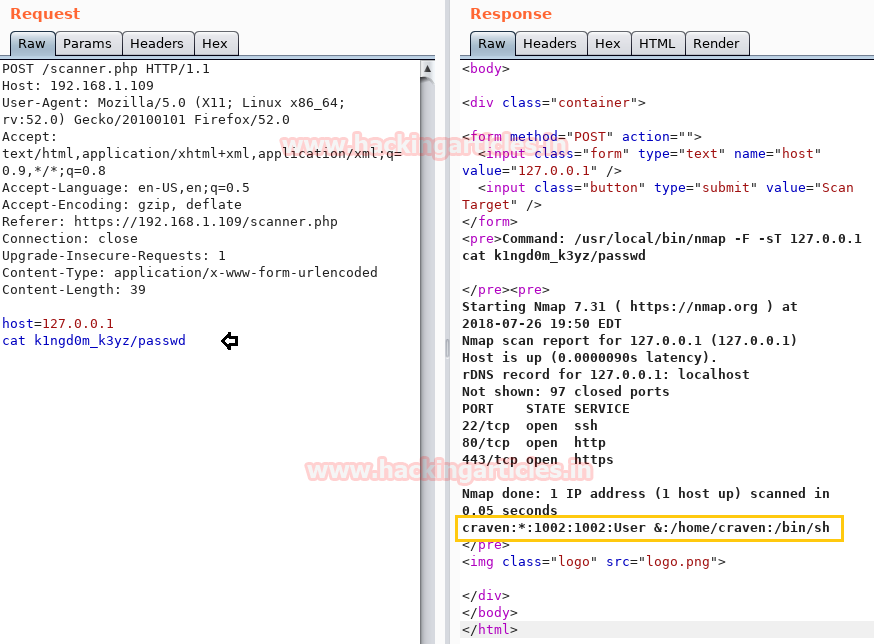Open the Request Params tab
874x644 pixels.
pyautogui.click(x=88, y=43)
